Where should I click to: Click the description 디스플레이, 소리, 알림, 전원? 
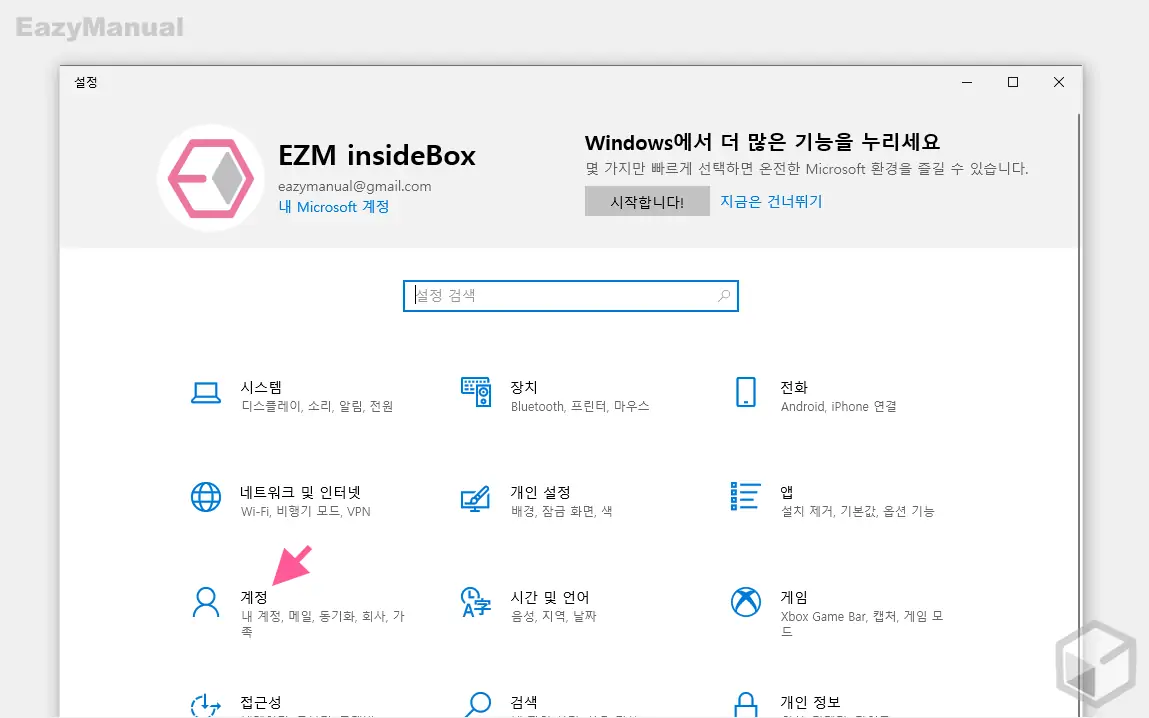317,406
